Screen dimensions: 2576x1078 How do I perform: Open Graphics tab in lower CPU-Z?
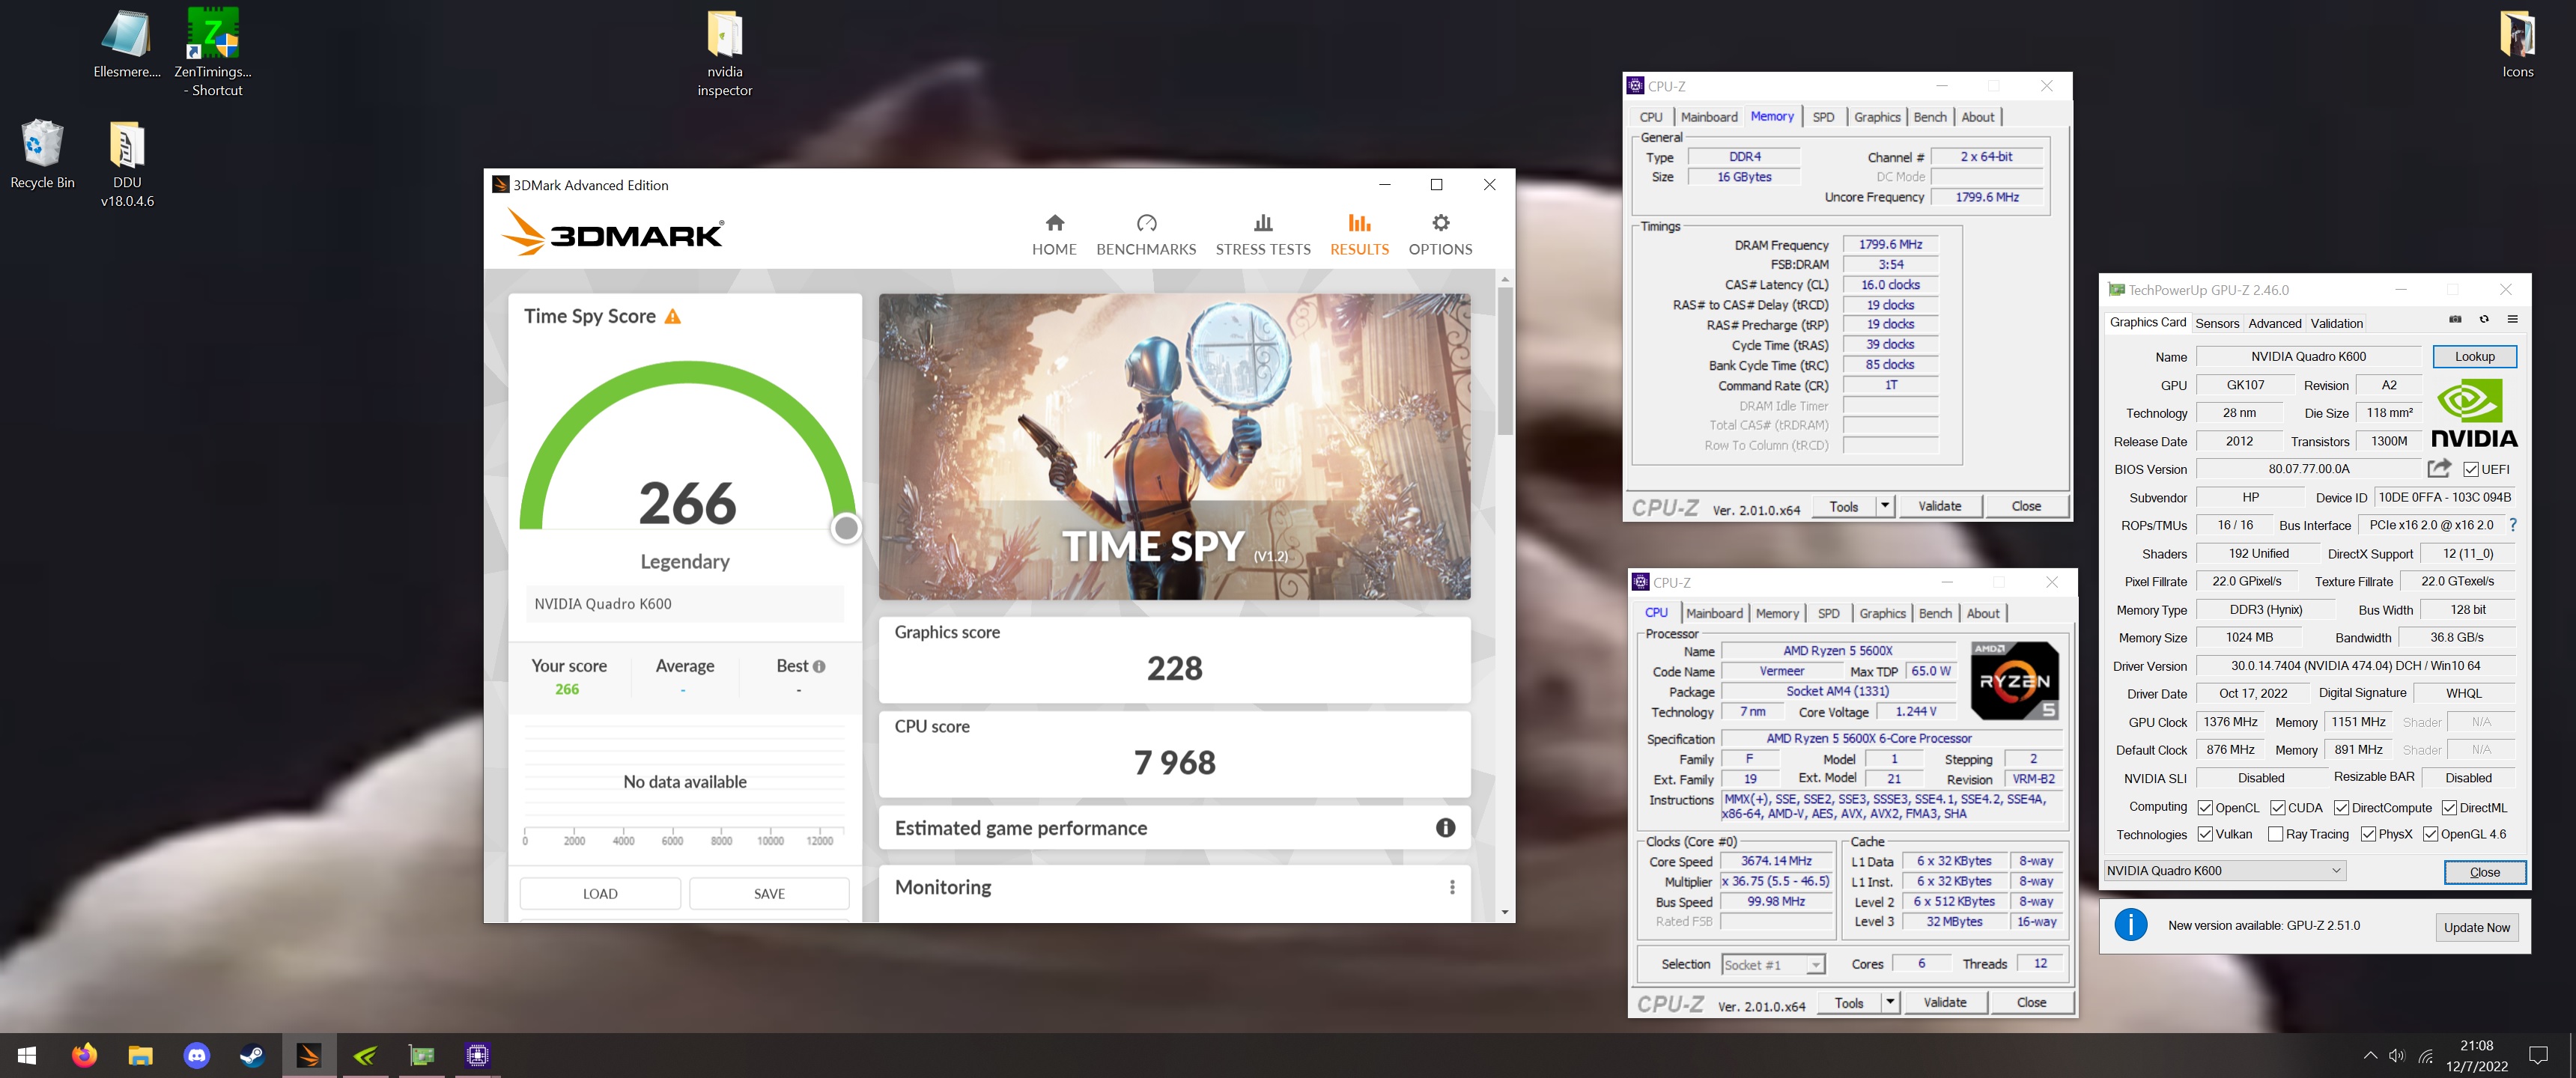[1882, 613]
